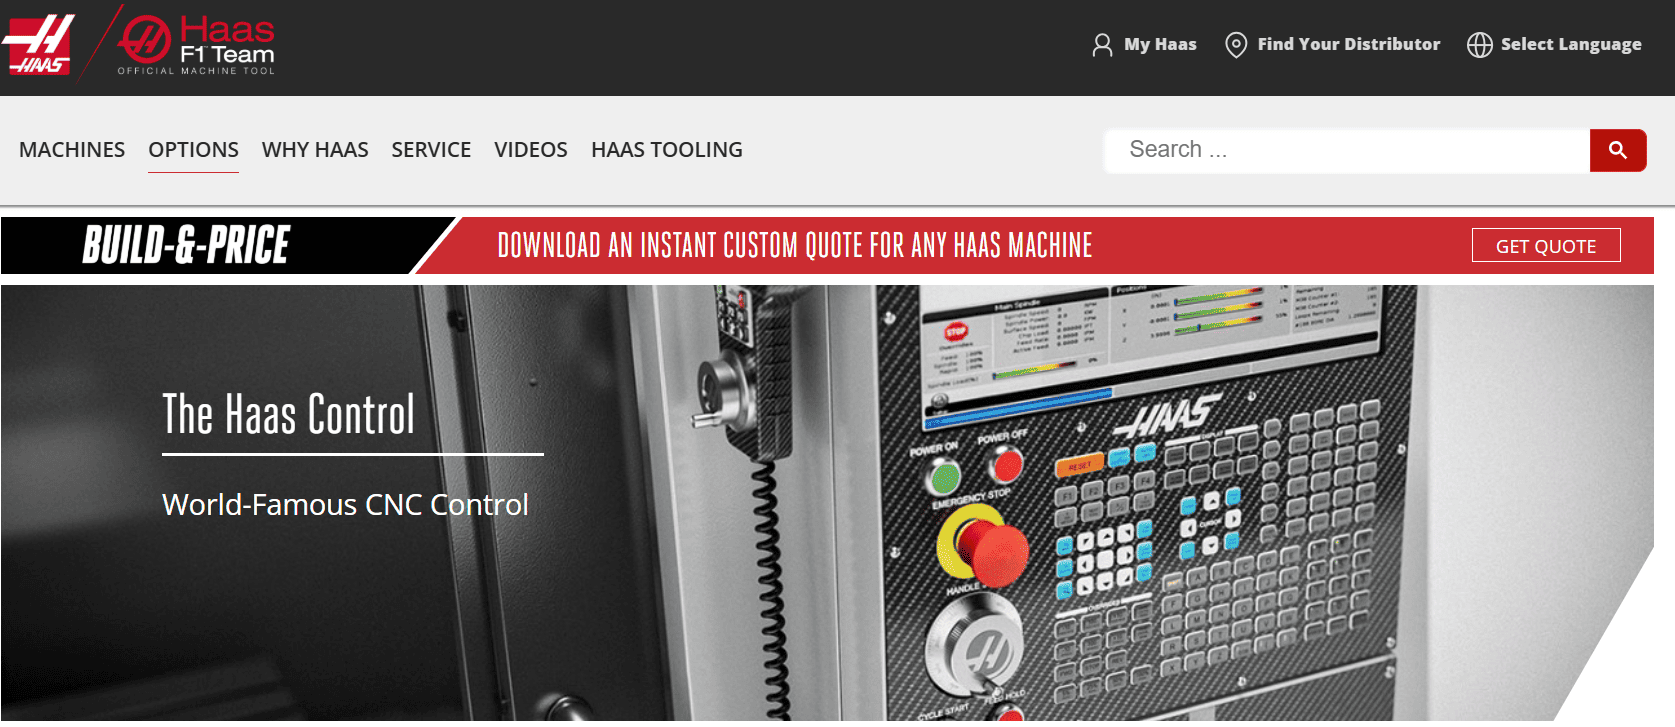Viewport: 1675px width, 727px height.
Task: Open the My Haas account link
Action: [1160, 44]
